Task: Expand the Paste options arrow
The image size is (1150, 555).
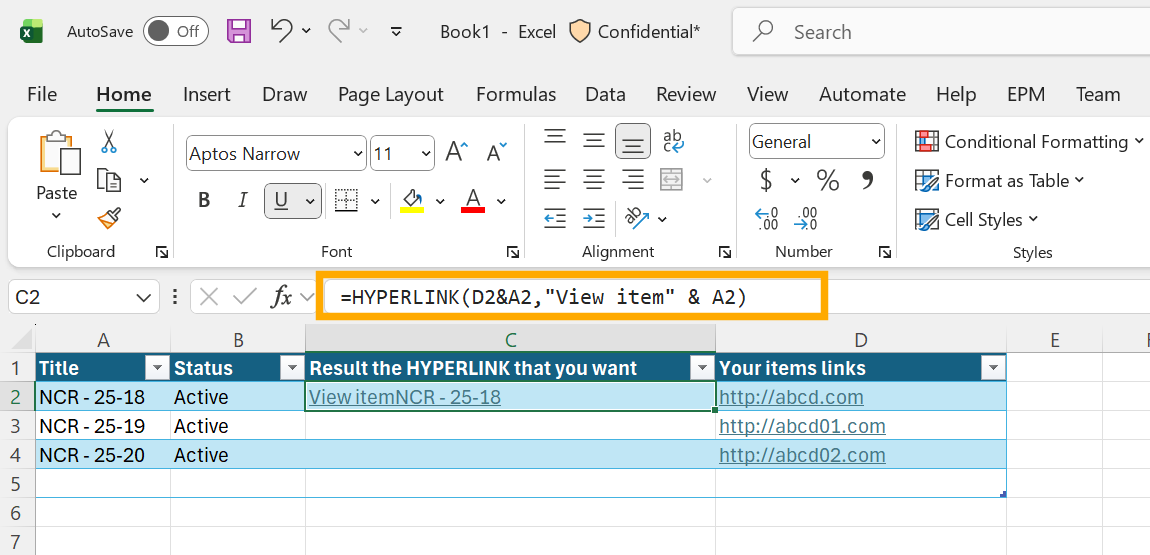Action: point(56,216)
